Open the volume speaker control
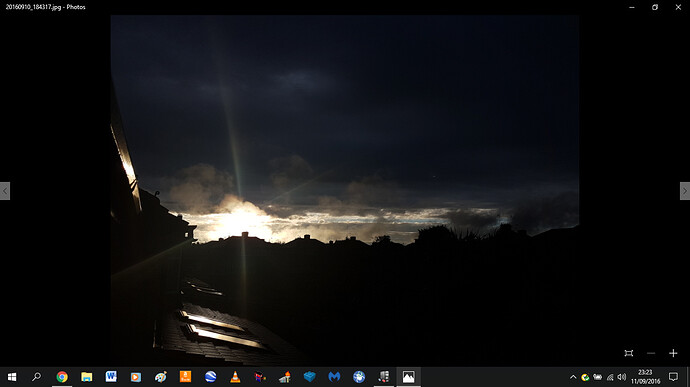Screen dimensions: 690x387 (621, 377)
